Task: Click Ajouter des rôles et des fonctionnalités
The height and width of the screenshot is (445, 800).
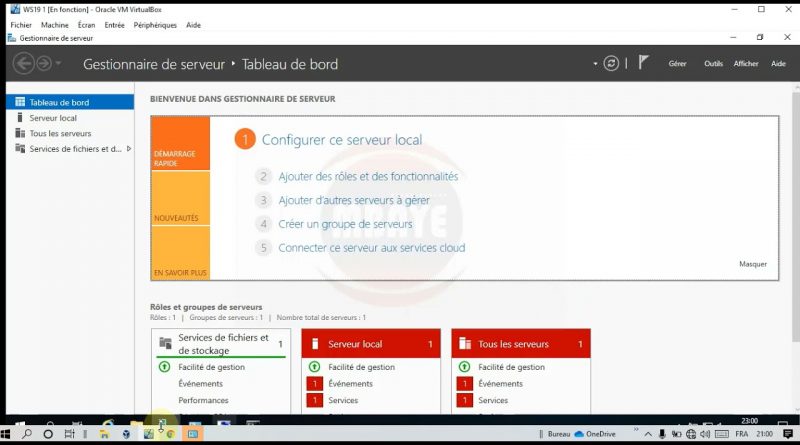Action: [368, 177]
